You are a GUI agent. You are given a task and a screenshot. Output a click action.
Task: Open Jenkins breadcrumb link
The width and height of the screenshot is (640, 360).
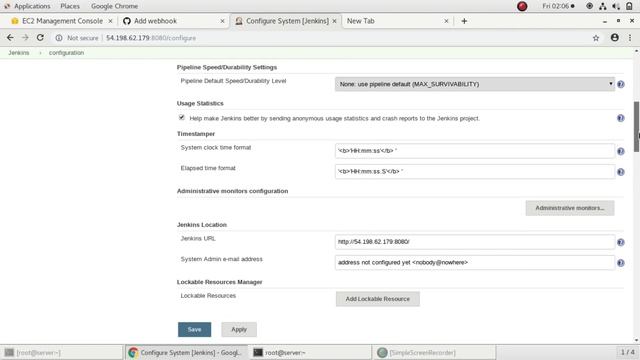tap(19, 53)
